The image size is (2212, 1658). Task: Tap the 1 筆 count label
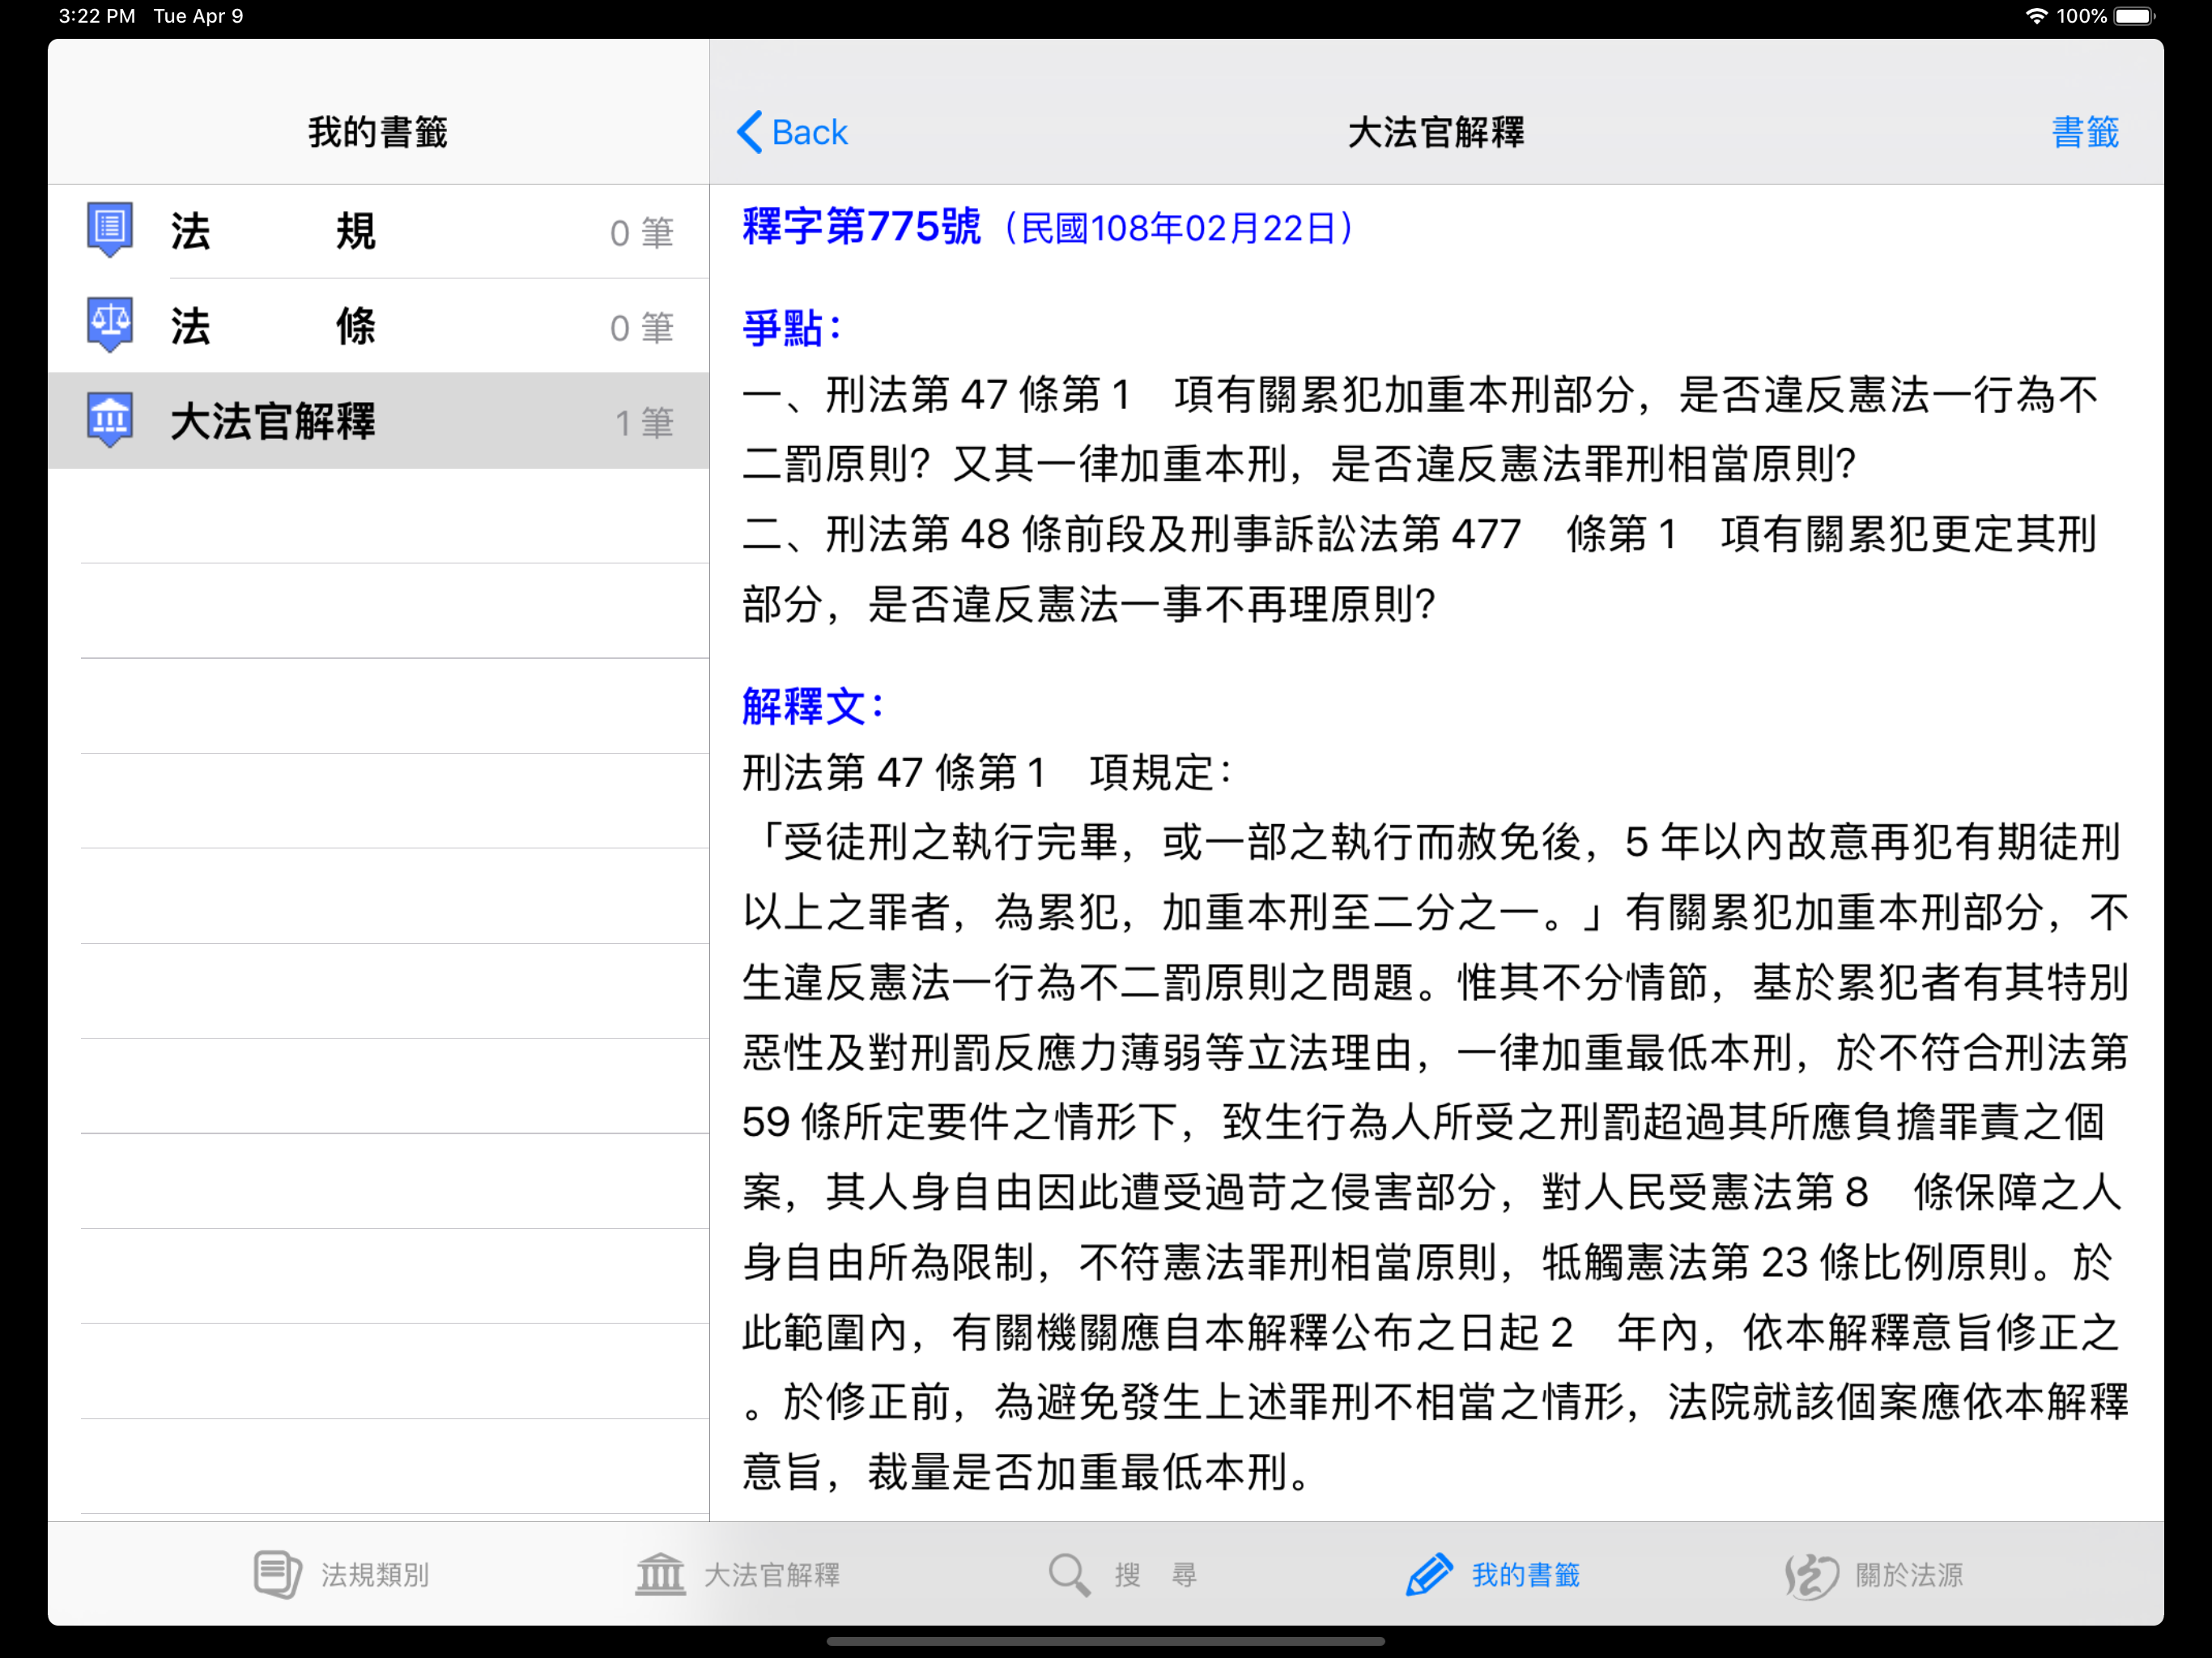(x=645, y=423)
